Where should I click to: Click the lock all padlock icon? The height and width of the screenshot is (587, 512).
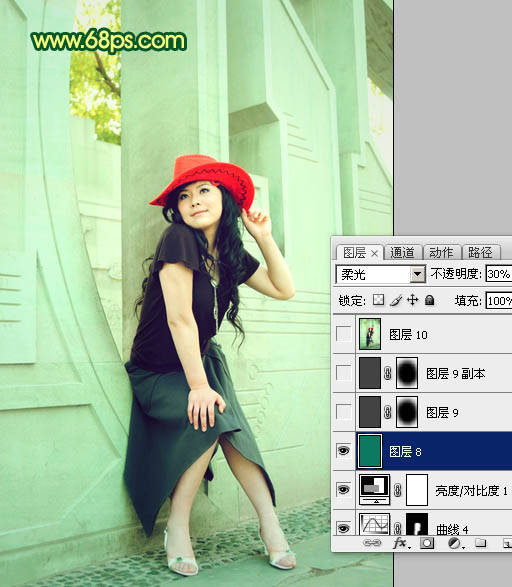click(x=430, y=300)
